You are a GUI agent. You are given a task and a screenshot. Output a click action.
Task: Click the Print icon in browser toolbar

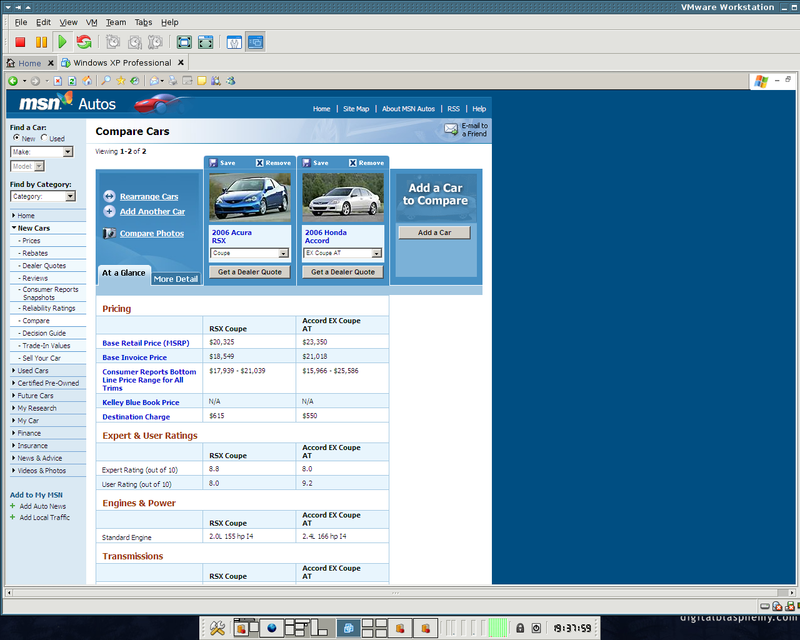coord(173,81)
